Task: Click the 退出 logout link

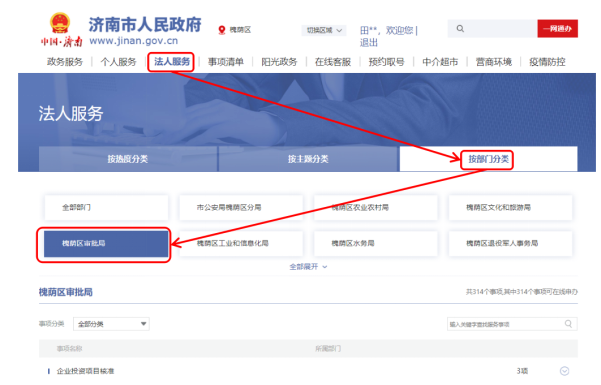Action: 369,42
